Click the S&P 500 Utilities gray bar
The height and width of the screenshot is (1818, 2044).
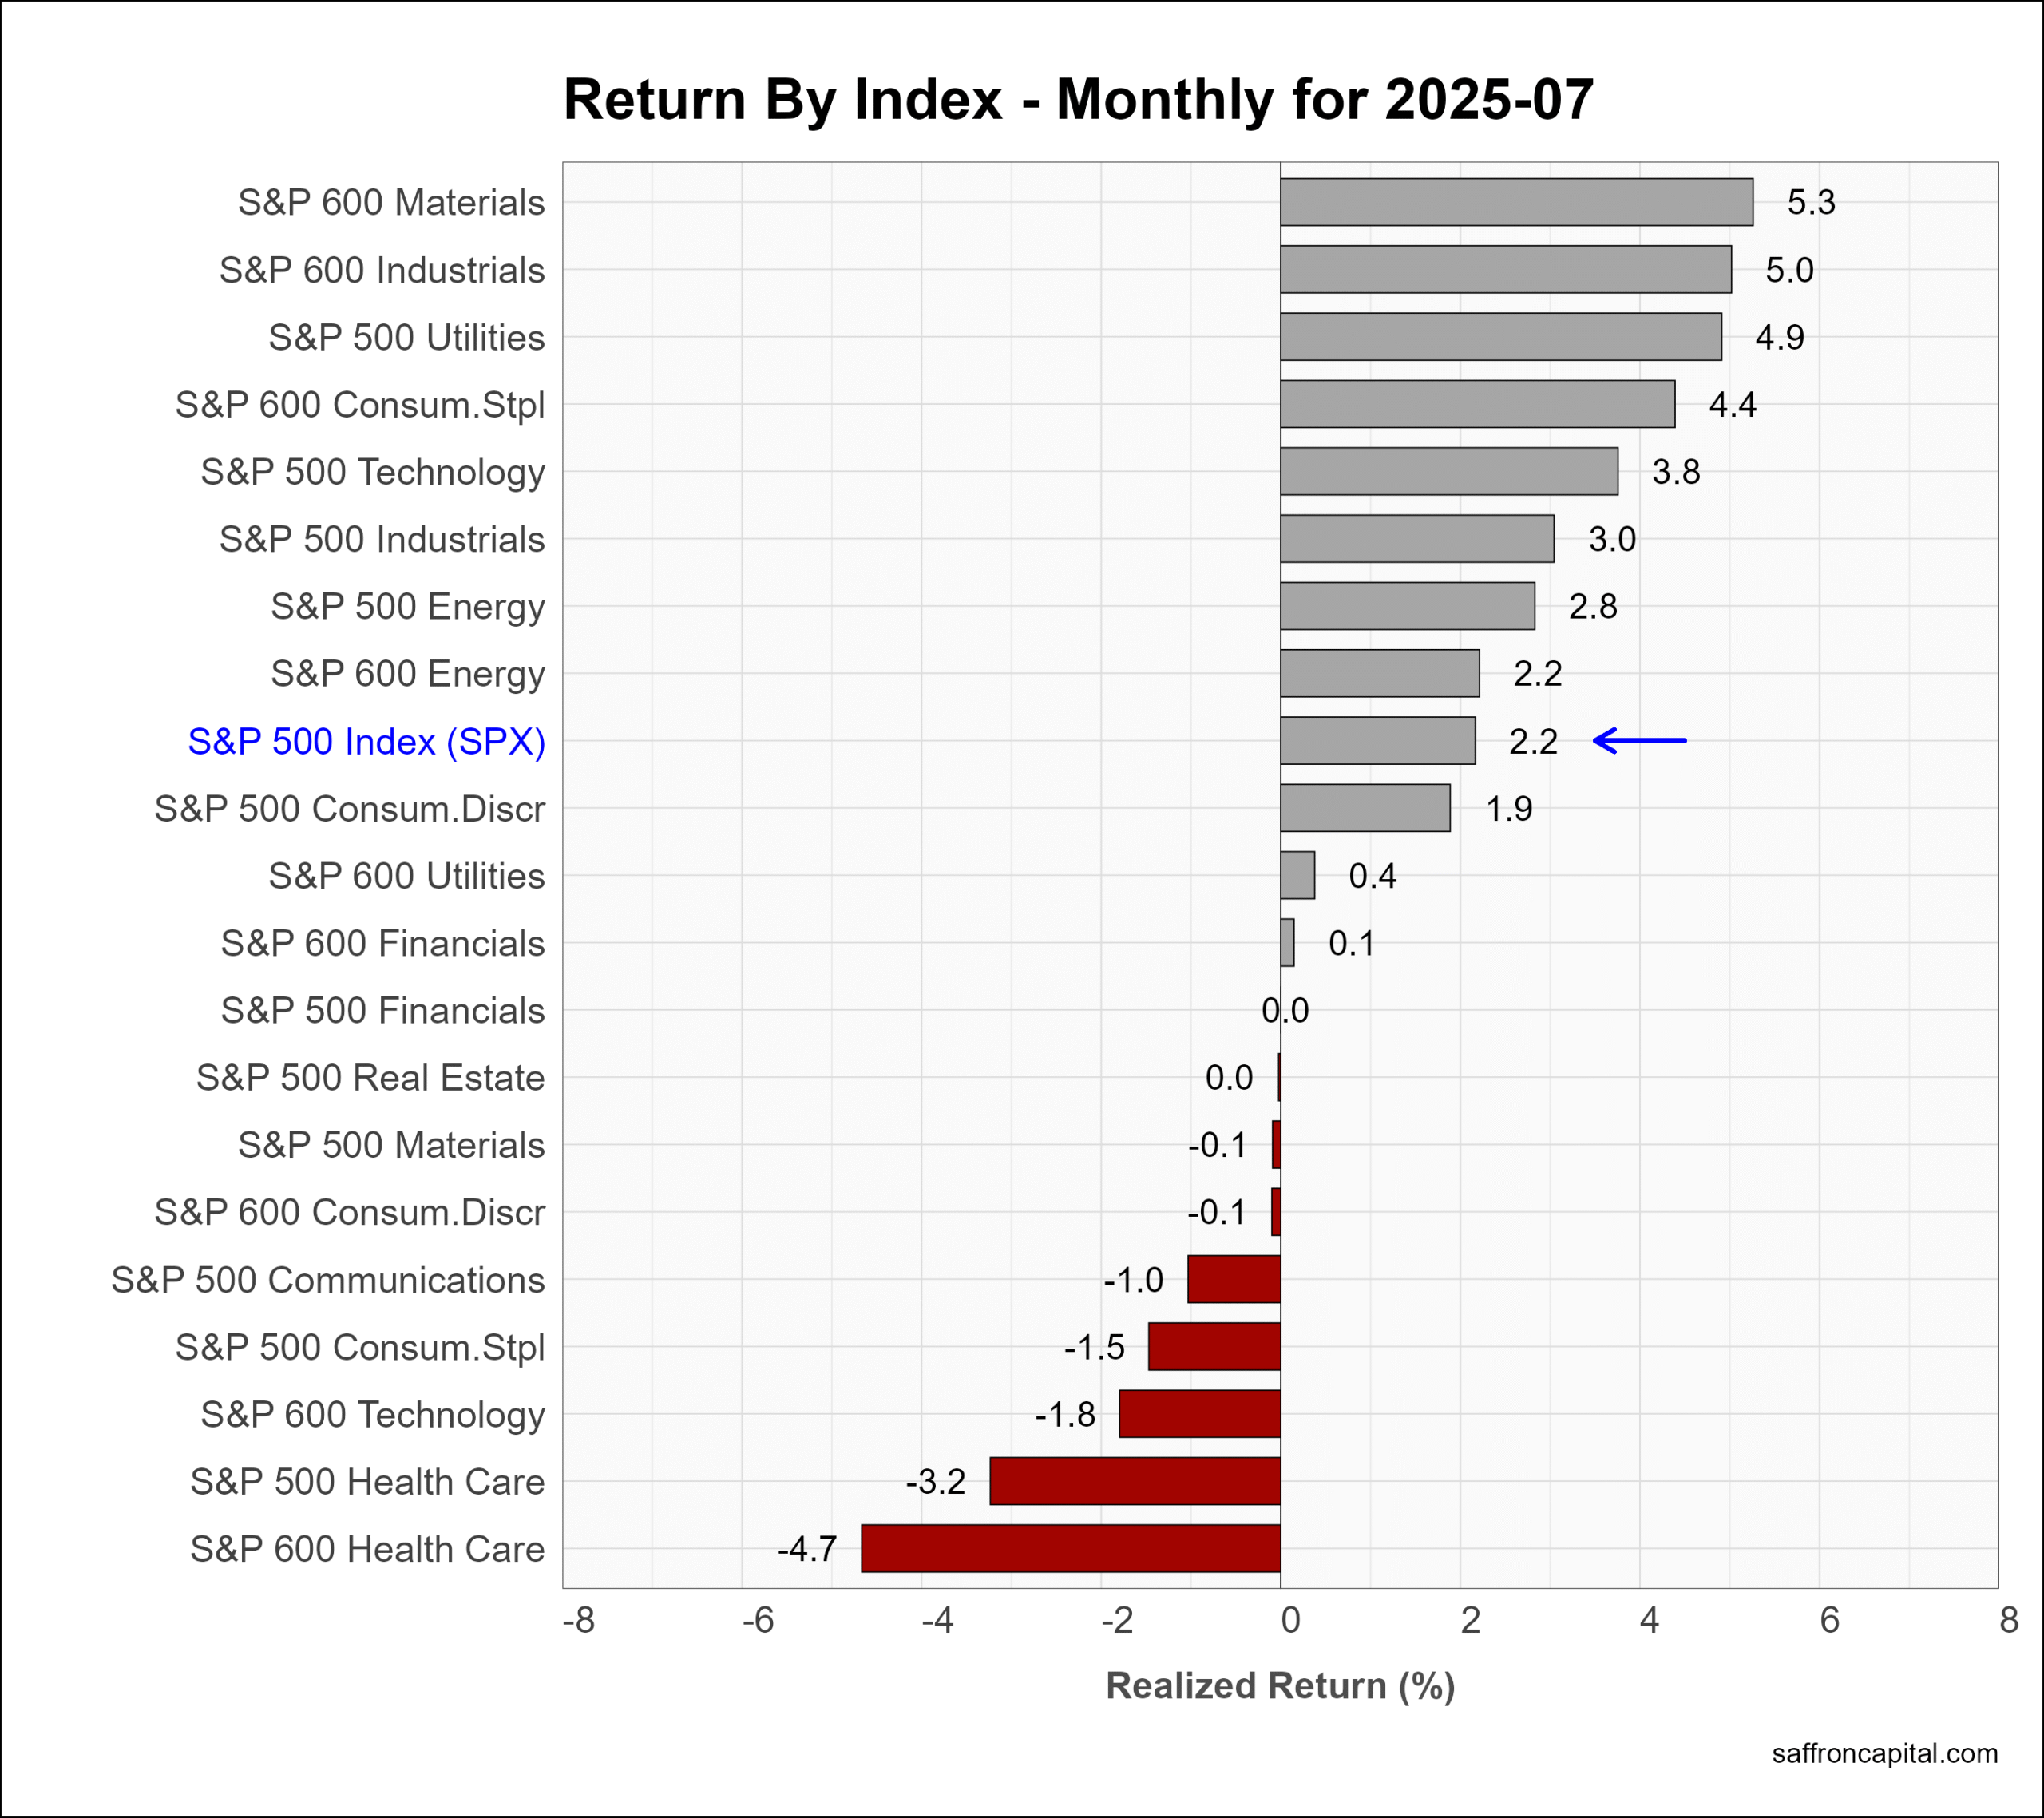click(x=1501, y=338)
